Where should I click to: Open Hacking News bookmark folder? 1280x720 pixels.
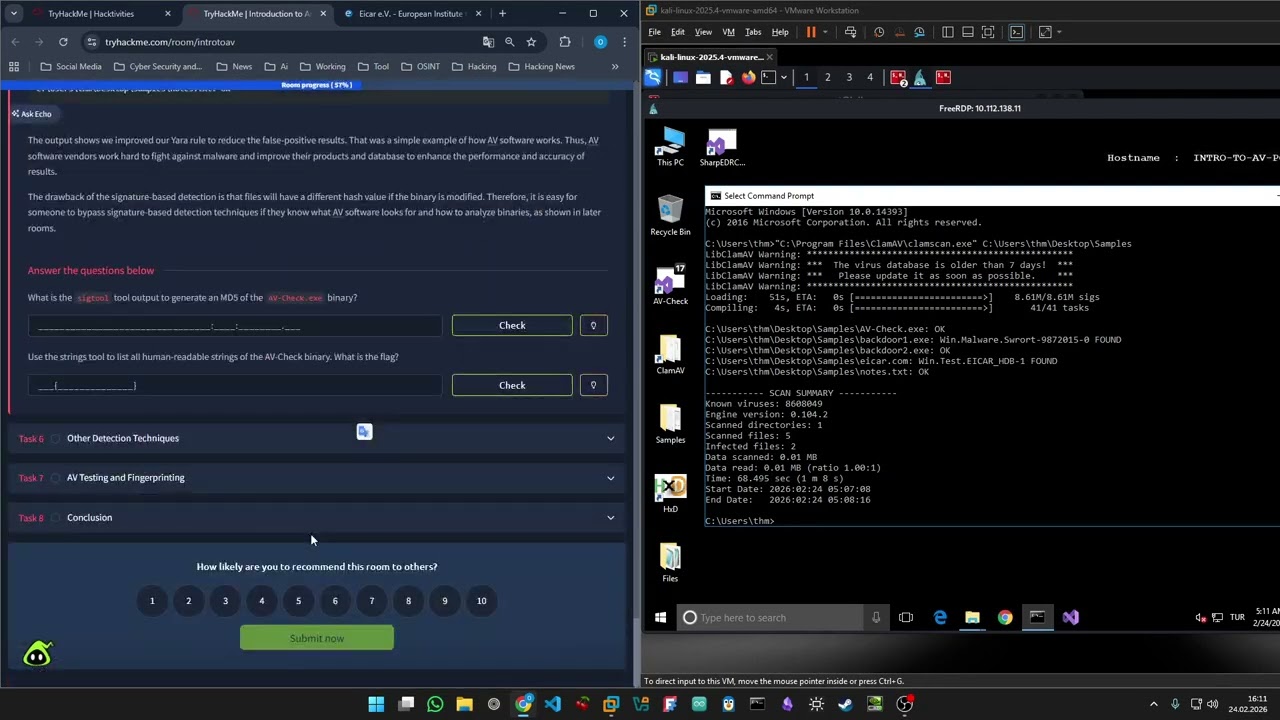point(541,67)
